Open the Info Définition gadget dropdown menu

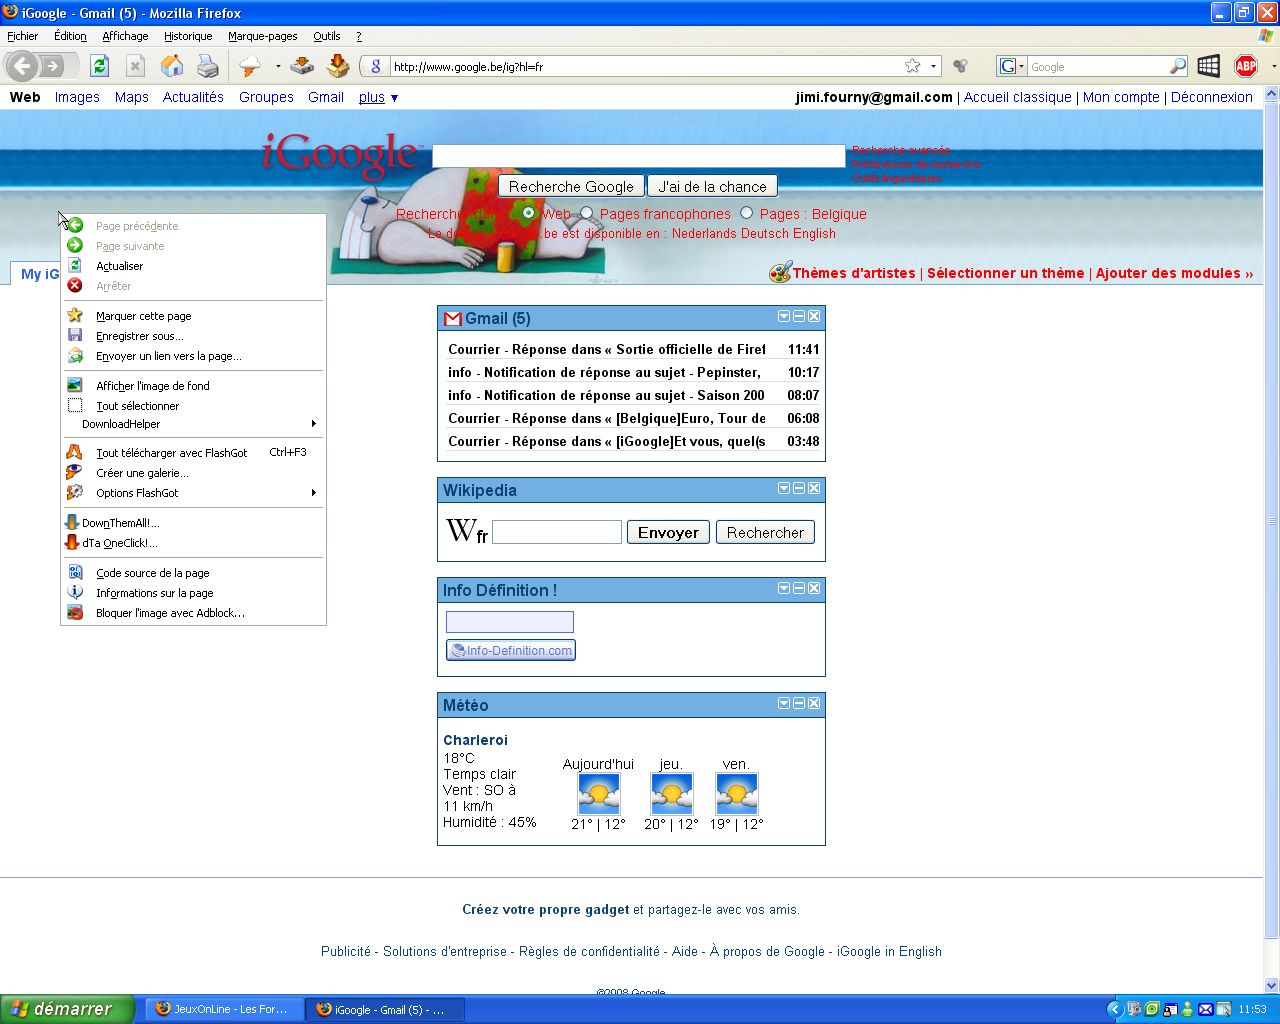click(784, 588)
